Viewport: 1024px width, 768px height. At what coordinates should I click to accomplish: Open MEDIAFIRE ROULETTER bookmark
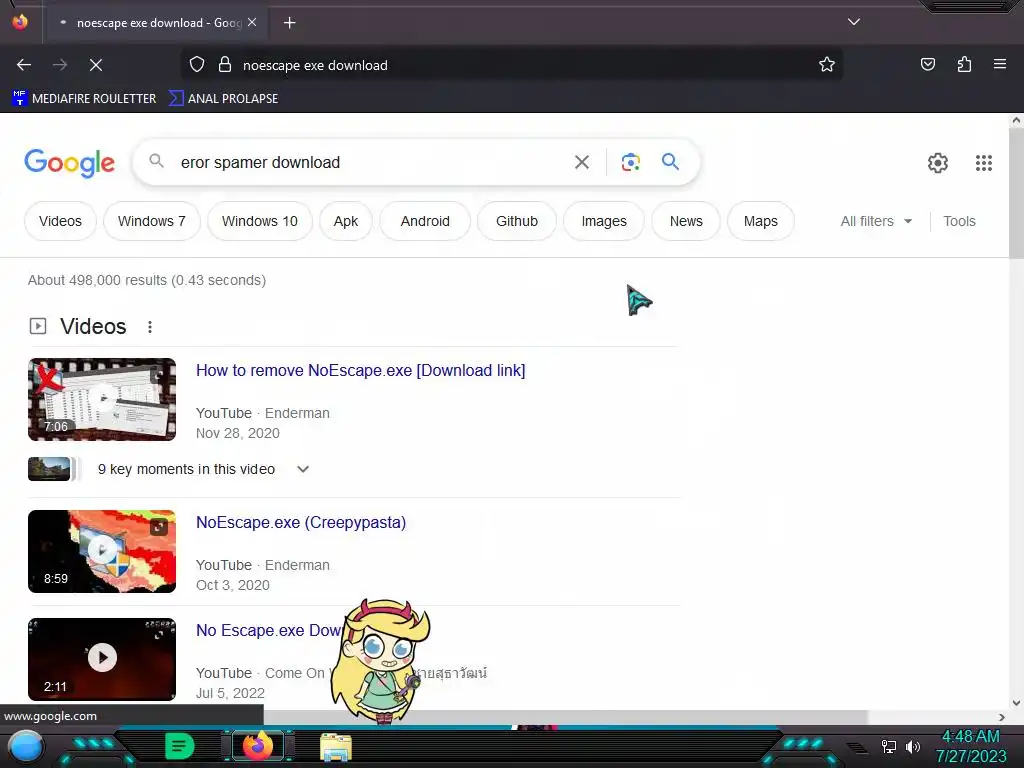point(84,99)
